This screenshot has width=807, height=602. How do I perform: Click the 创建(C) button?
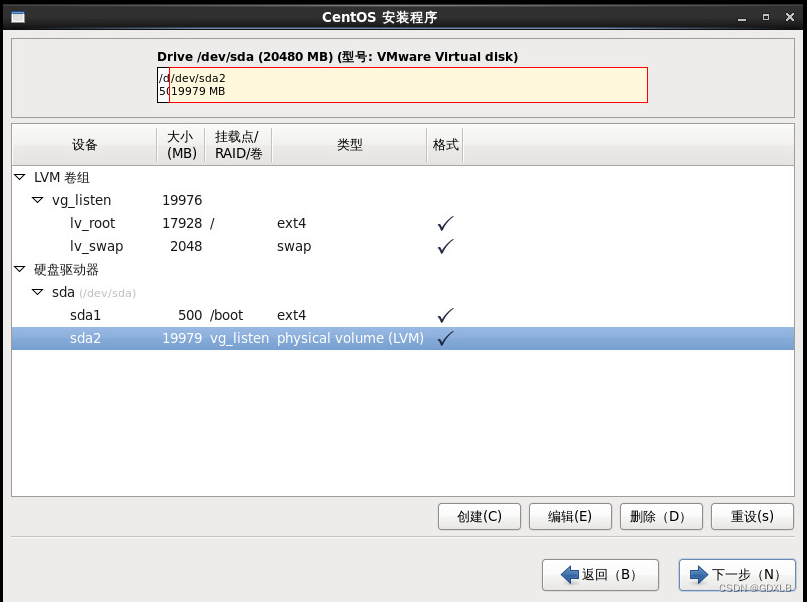[x=479, y=517]
